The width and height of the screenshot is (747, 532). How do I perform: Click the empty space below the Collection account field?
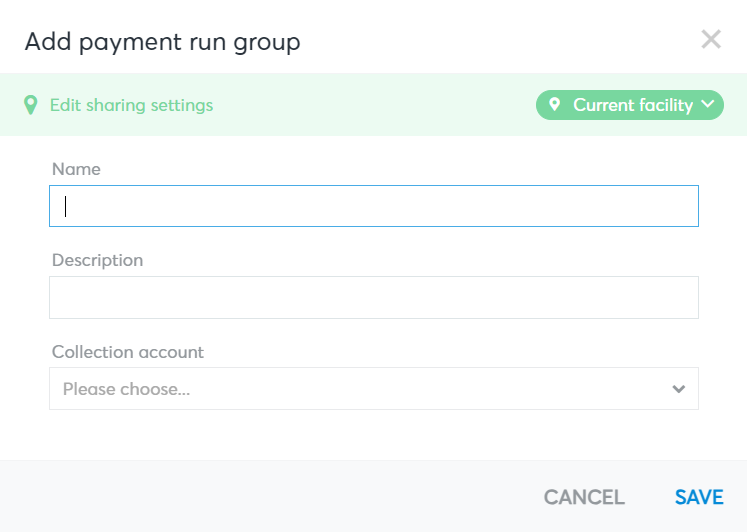point(374,434)
